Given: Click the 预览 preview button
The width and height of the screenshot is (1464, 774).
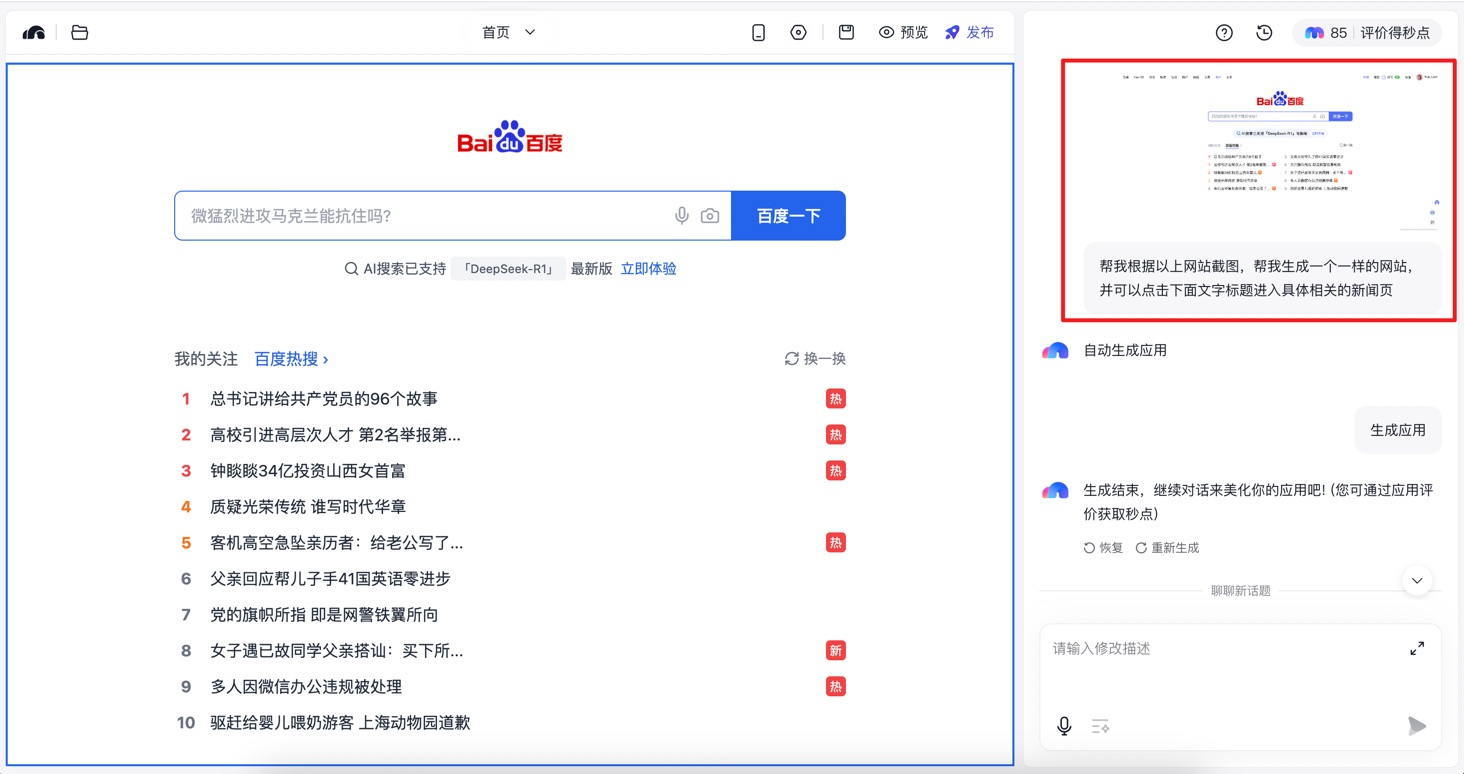Looking at the screenshot, I should (x=903, y=32).
